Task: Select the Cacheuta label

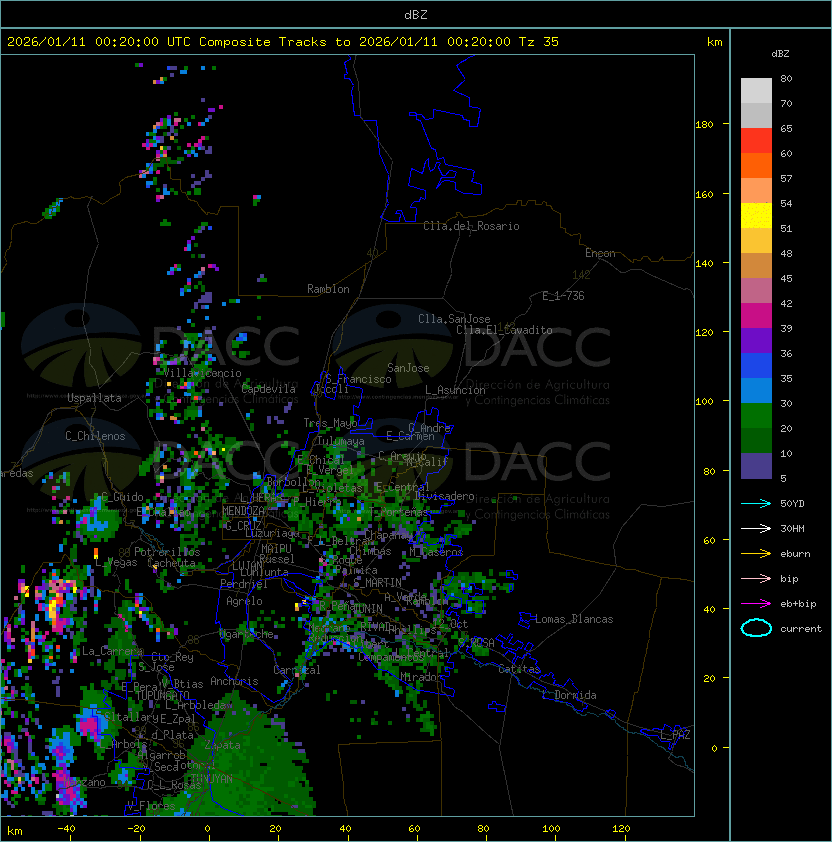Action: tap(171, 563)
